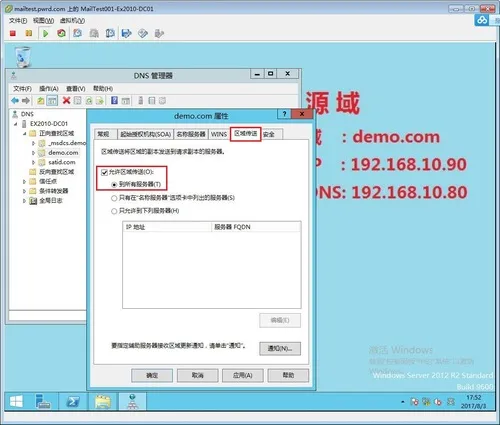Open the 操作(A) menu in DNS Manager
Image resolution: width=500 pixels, height=425 pixels.
tap(49, 89)
